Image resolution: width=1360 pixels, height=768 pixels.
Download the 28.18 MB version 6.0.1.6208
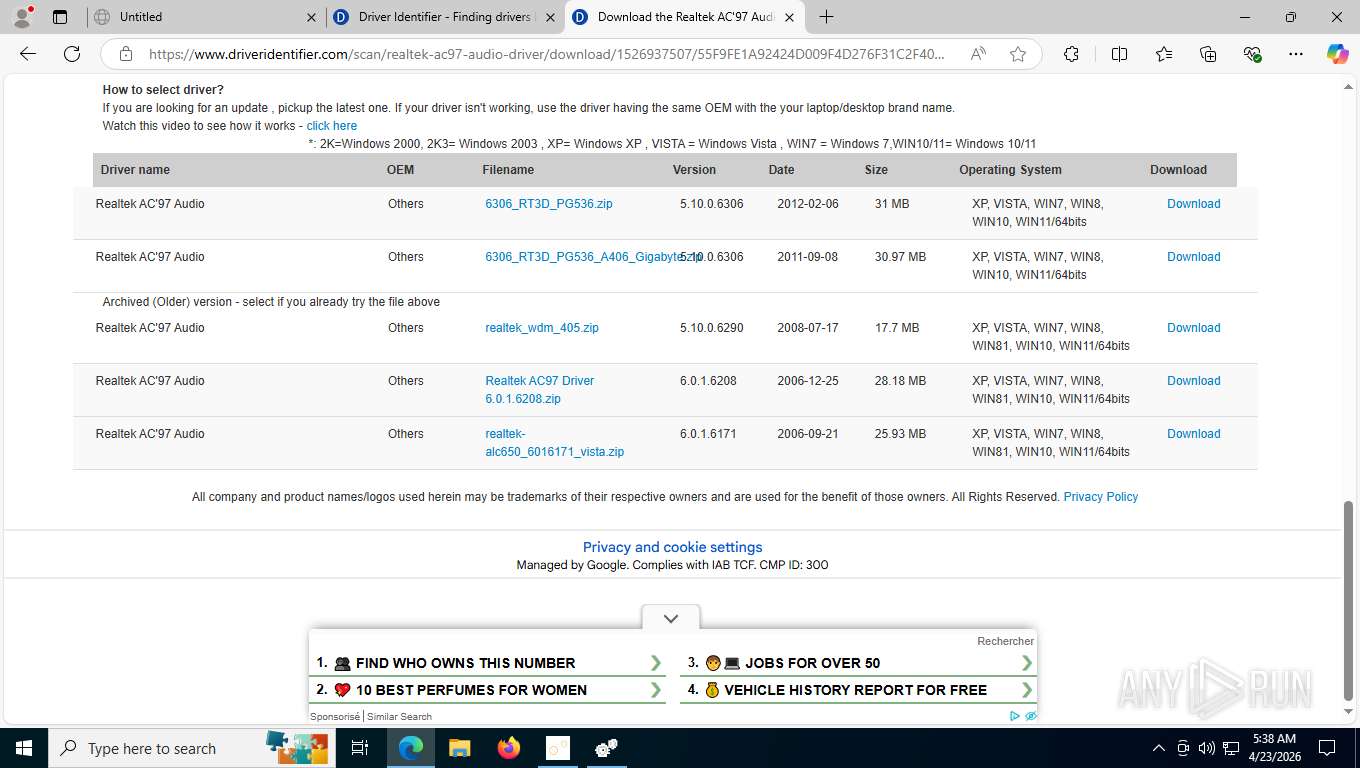1194,381
